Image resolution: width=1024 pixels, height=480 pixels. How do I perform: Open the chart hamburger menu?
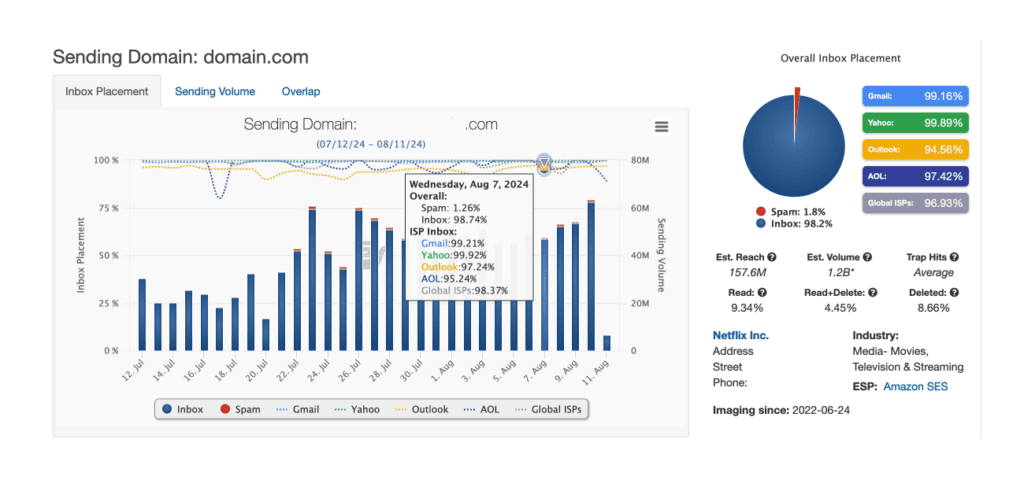click(660, 126)
